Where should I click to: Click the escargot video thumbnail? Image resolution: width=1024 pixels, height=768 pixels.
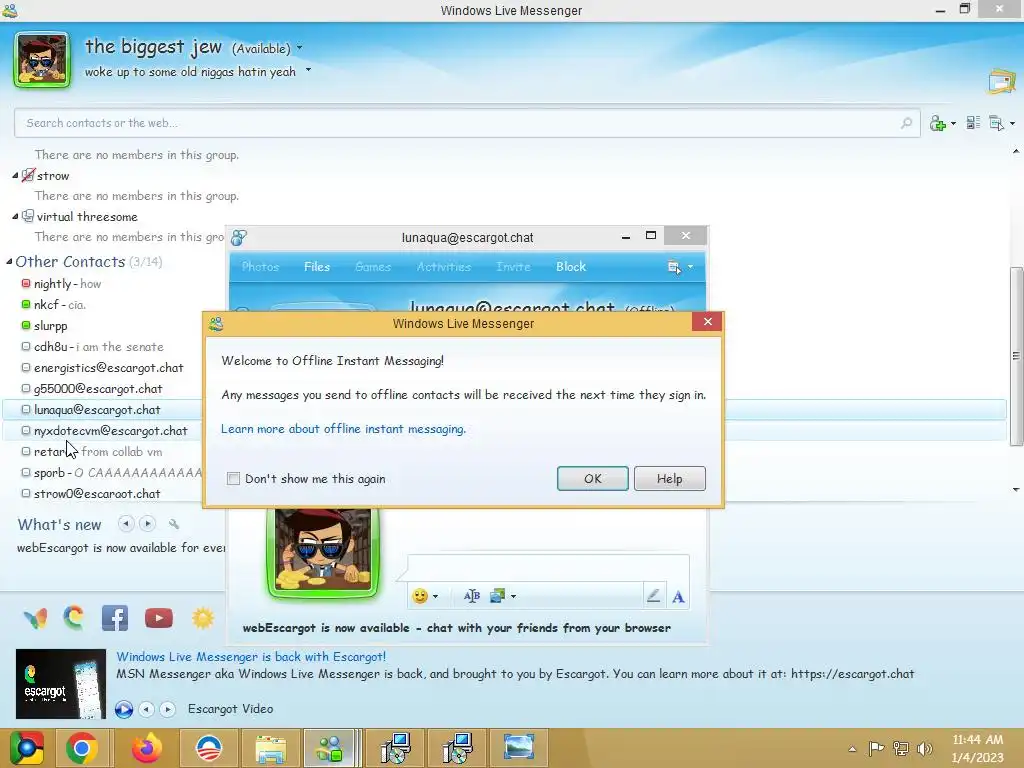pyautogui.click(x=61, y=684)
